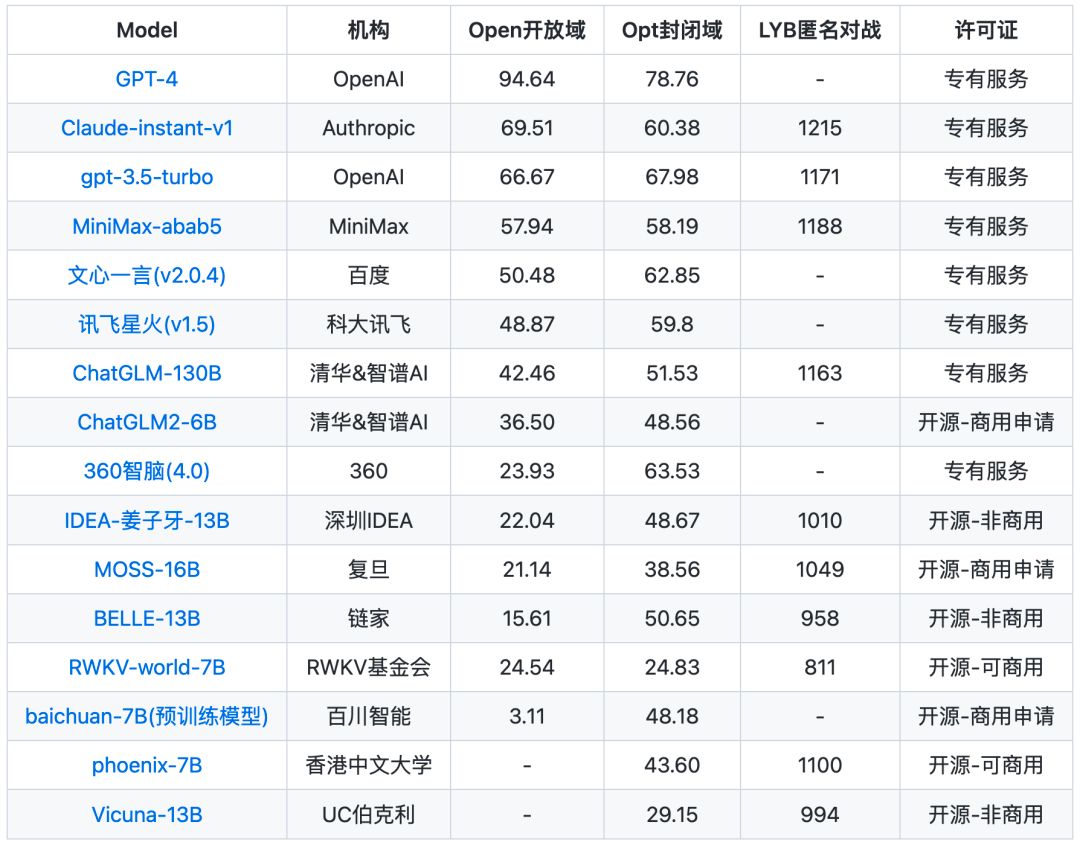
Task: Select the 百川智能 organization cell
Action: pyautogui.click(x=368, y=716)
